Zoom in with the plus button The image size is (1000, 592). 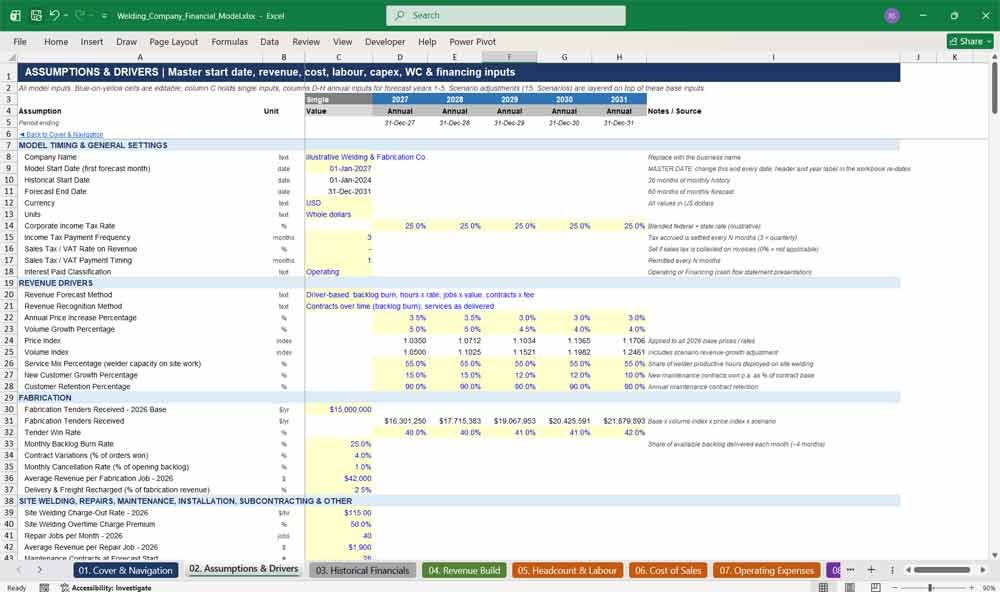(x=971, y=587)
